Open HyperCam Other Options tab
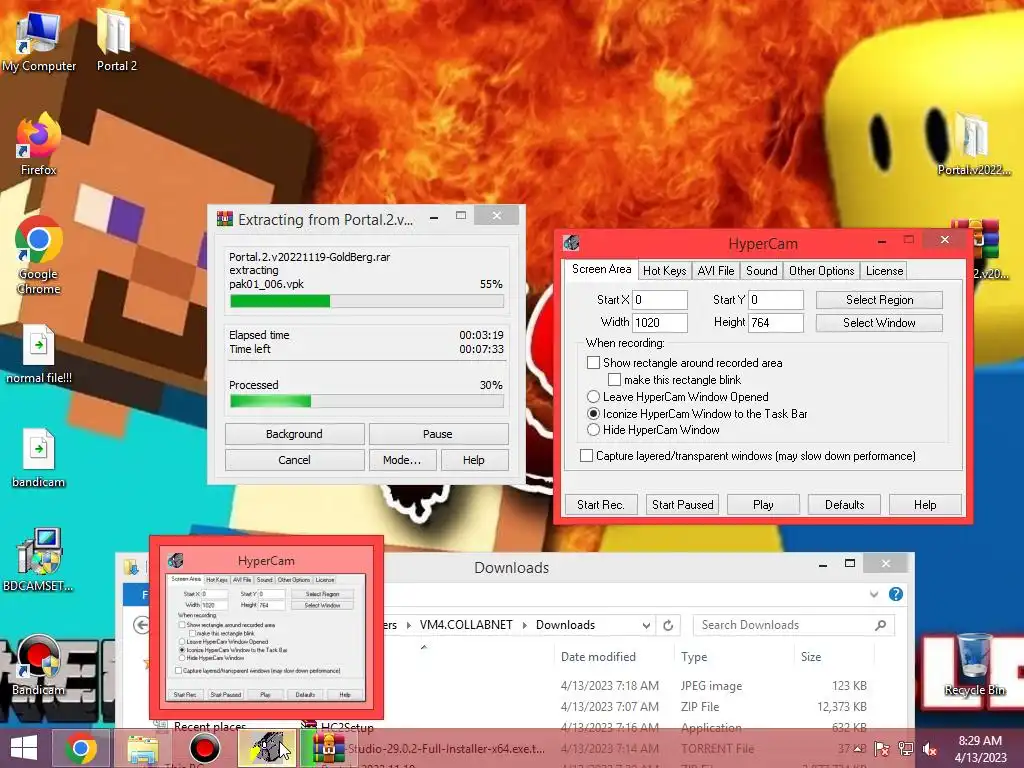The height and width of the screenshot is (768, 1024). coord(822,270)
